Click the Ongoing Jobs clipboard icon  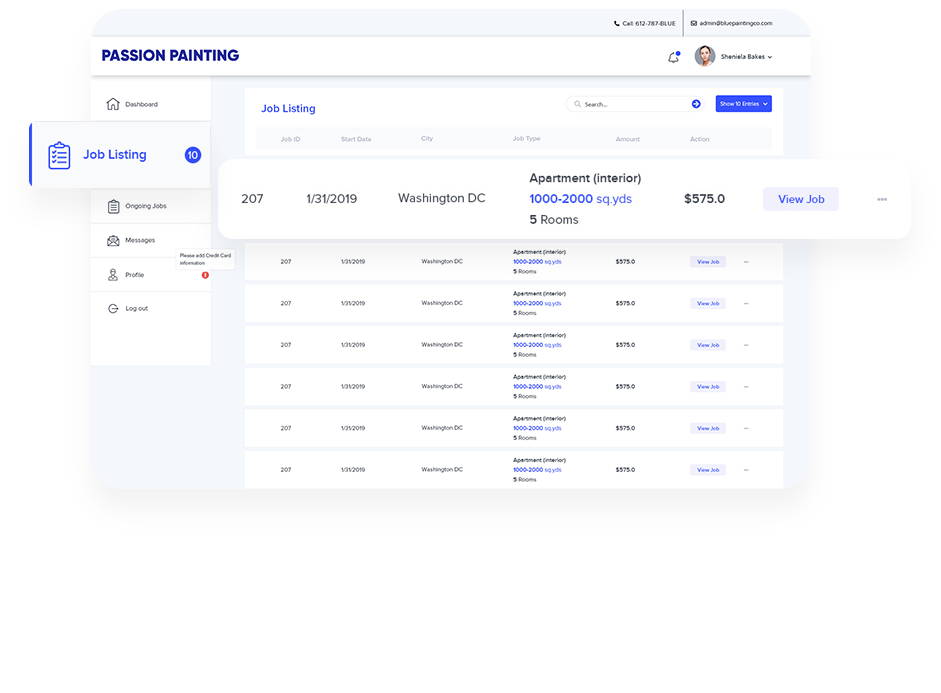(x=113, y=206)
